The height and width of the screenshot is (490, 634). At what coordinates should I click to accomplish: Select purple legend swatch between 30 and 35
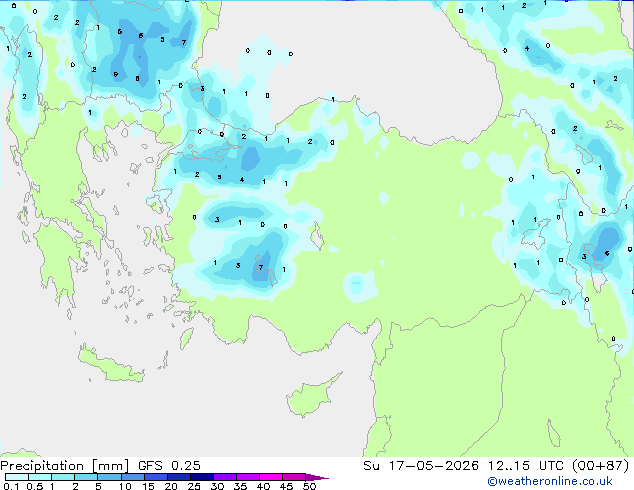point(225,477)
